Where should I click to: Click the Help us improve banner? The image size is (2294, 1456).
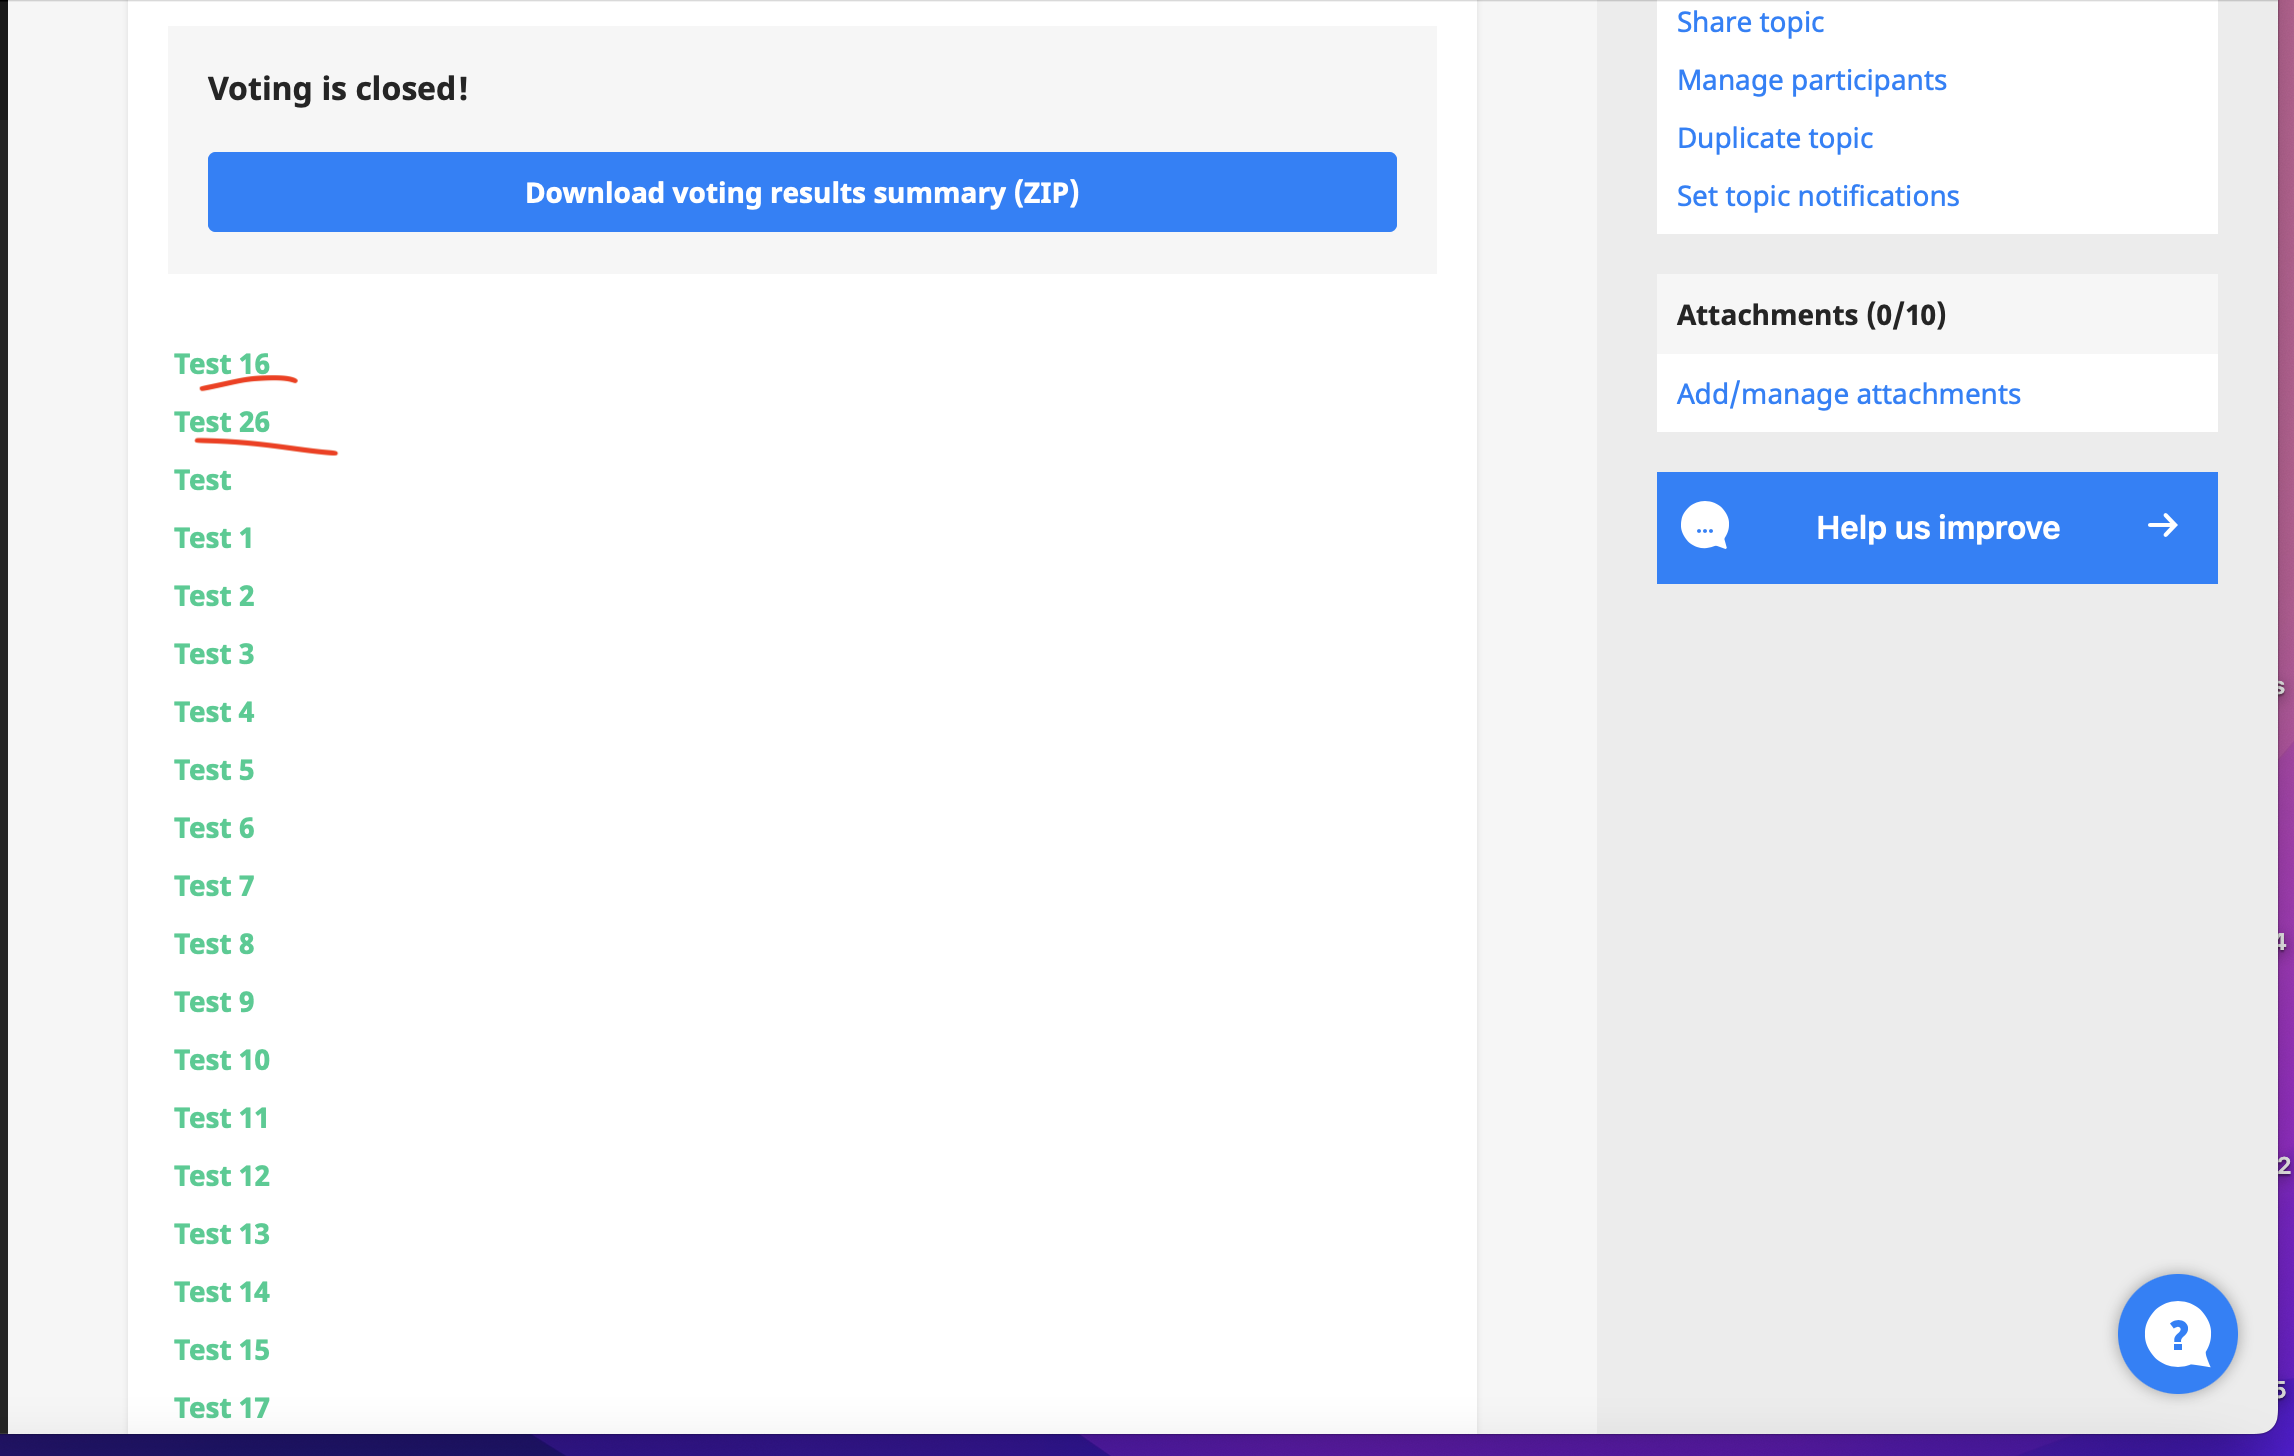pyautogui.click(x=1937, y=527)
